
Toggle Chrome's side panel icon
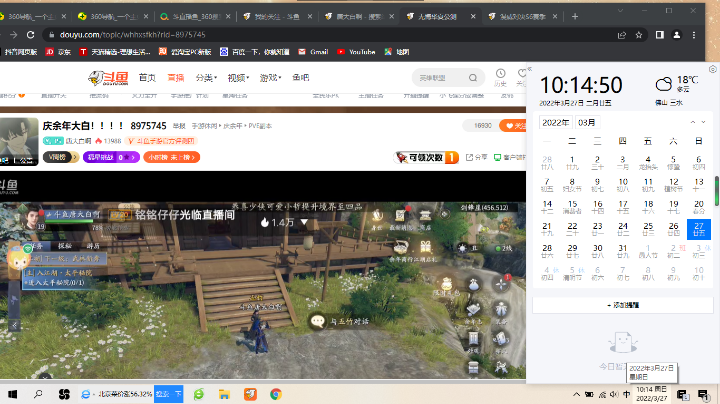(660, 35)
